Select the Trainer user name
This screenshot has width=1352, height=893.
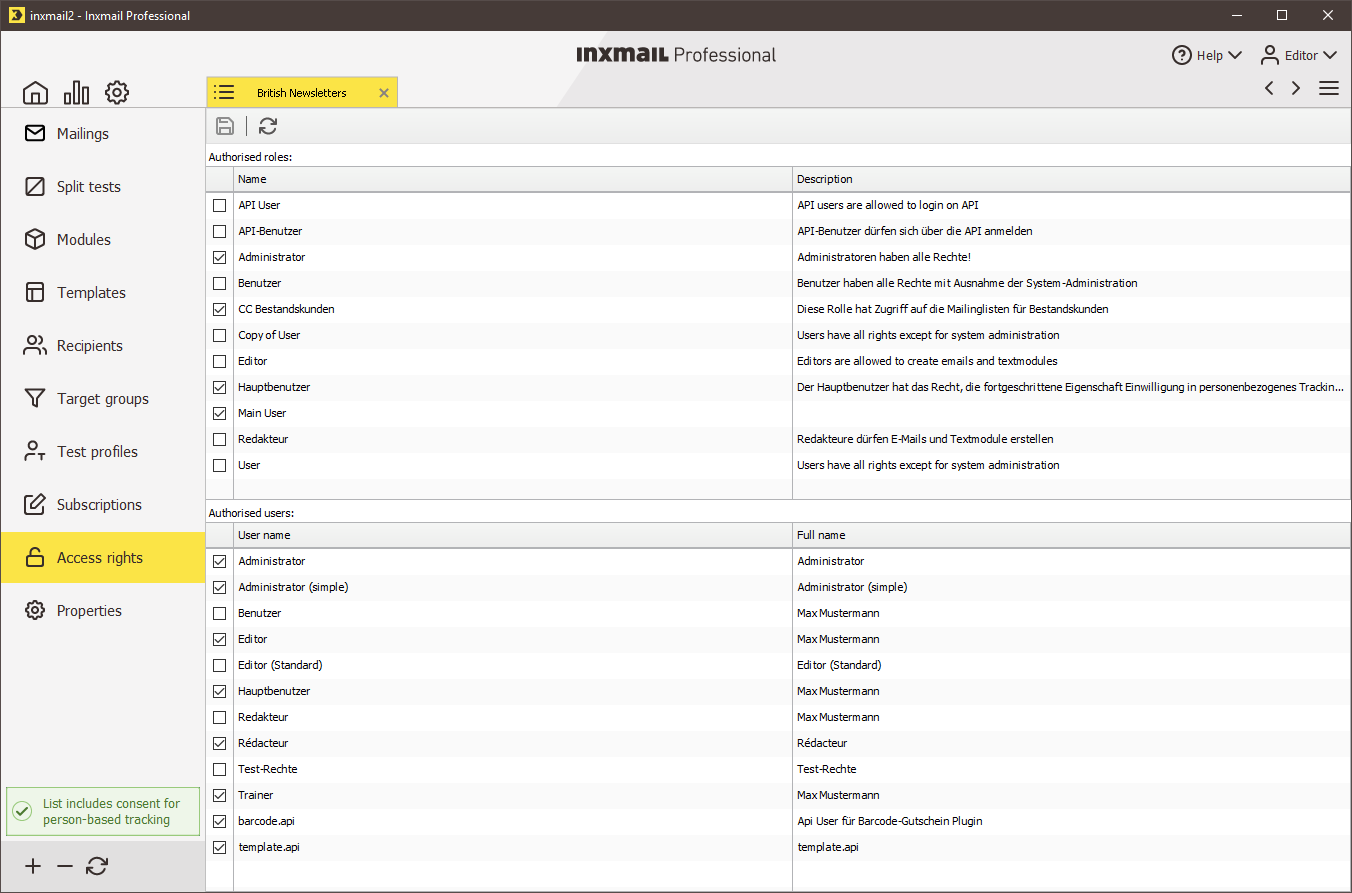point(256,795)
